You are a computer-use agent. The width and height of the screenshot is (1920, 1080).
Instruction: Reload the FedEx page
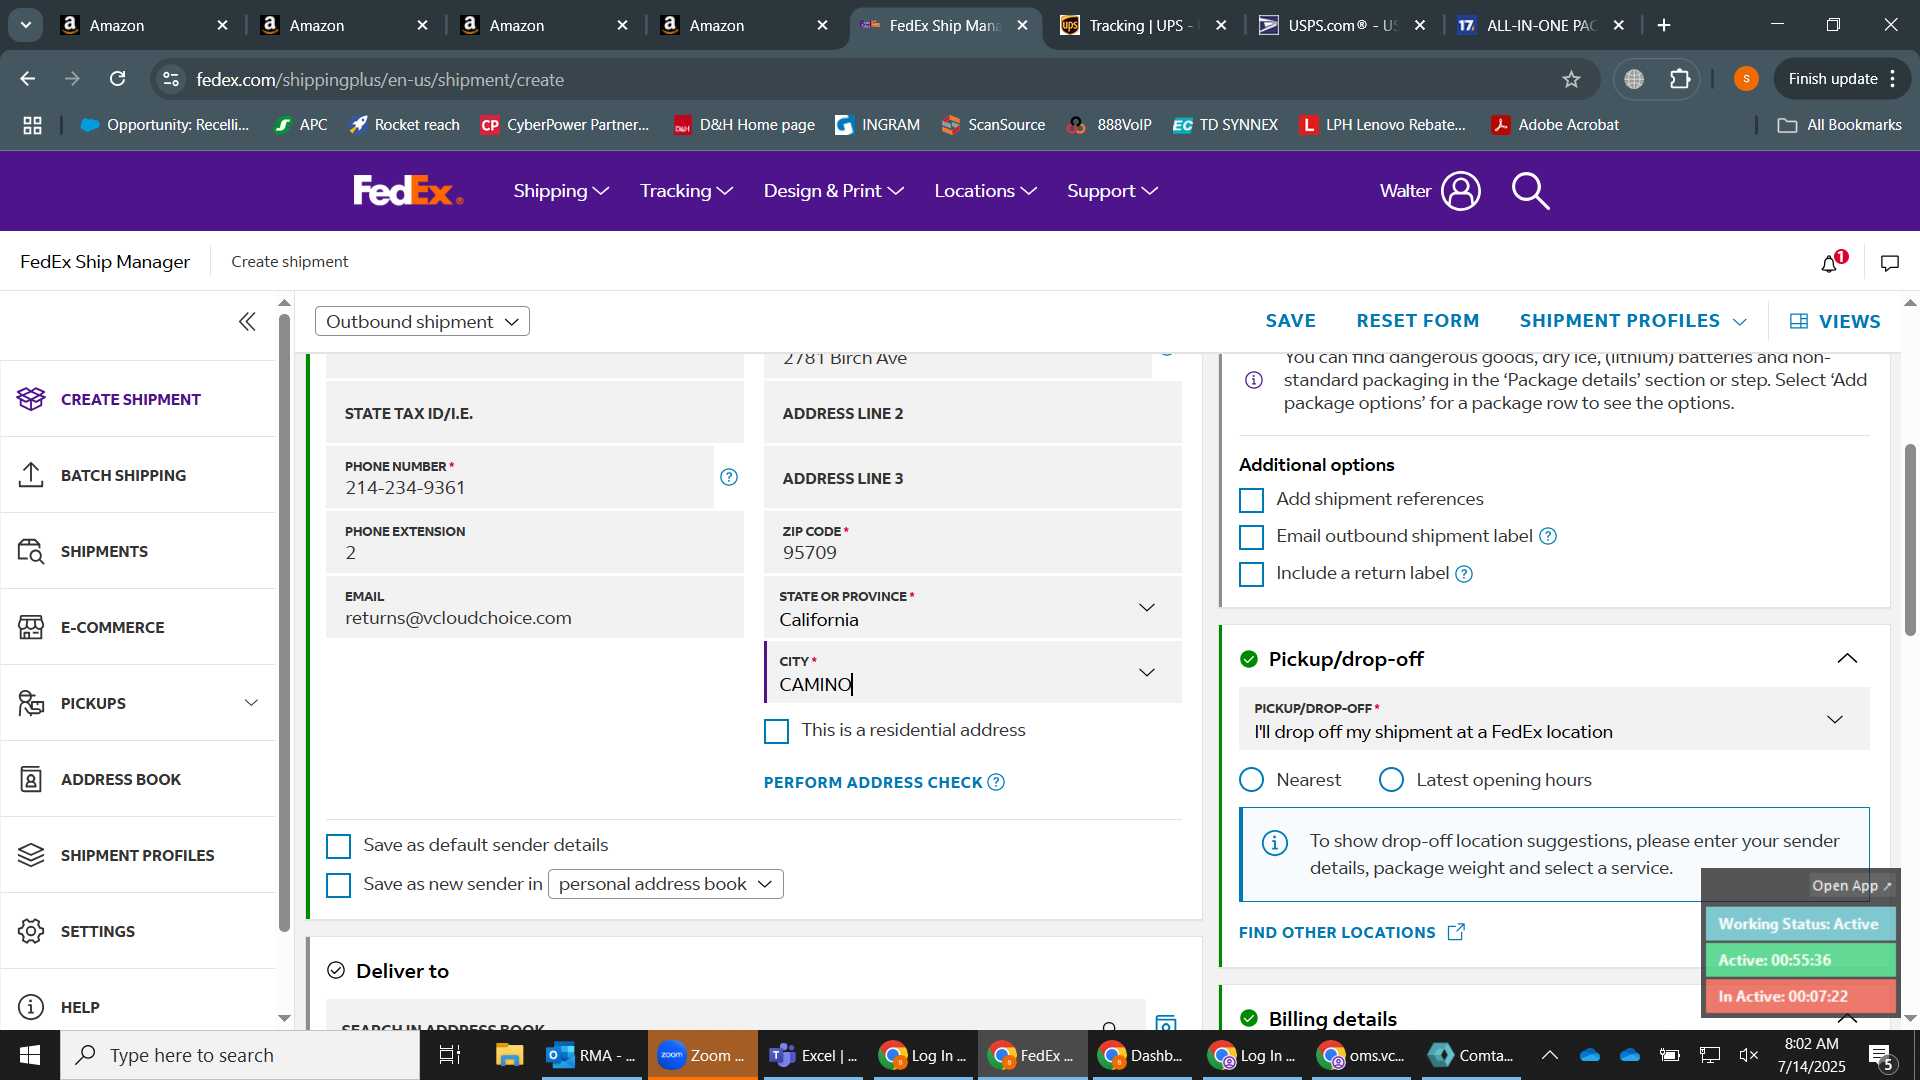point(118,79)
